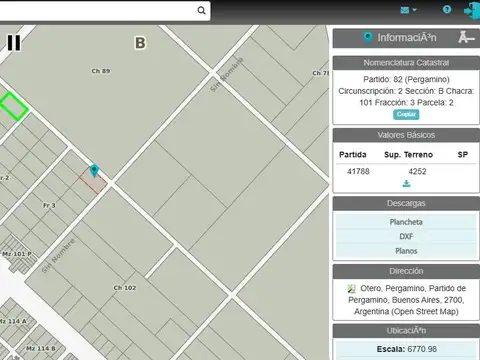Pause with the pause icon on map
Screen dimensions: 480x360
coord(14,43)
